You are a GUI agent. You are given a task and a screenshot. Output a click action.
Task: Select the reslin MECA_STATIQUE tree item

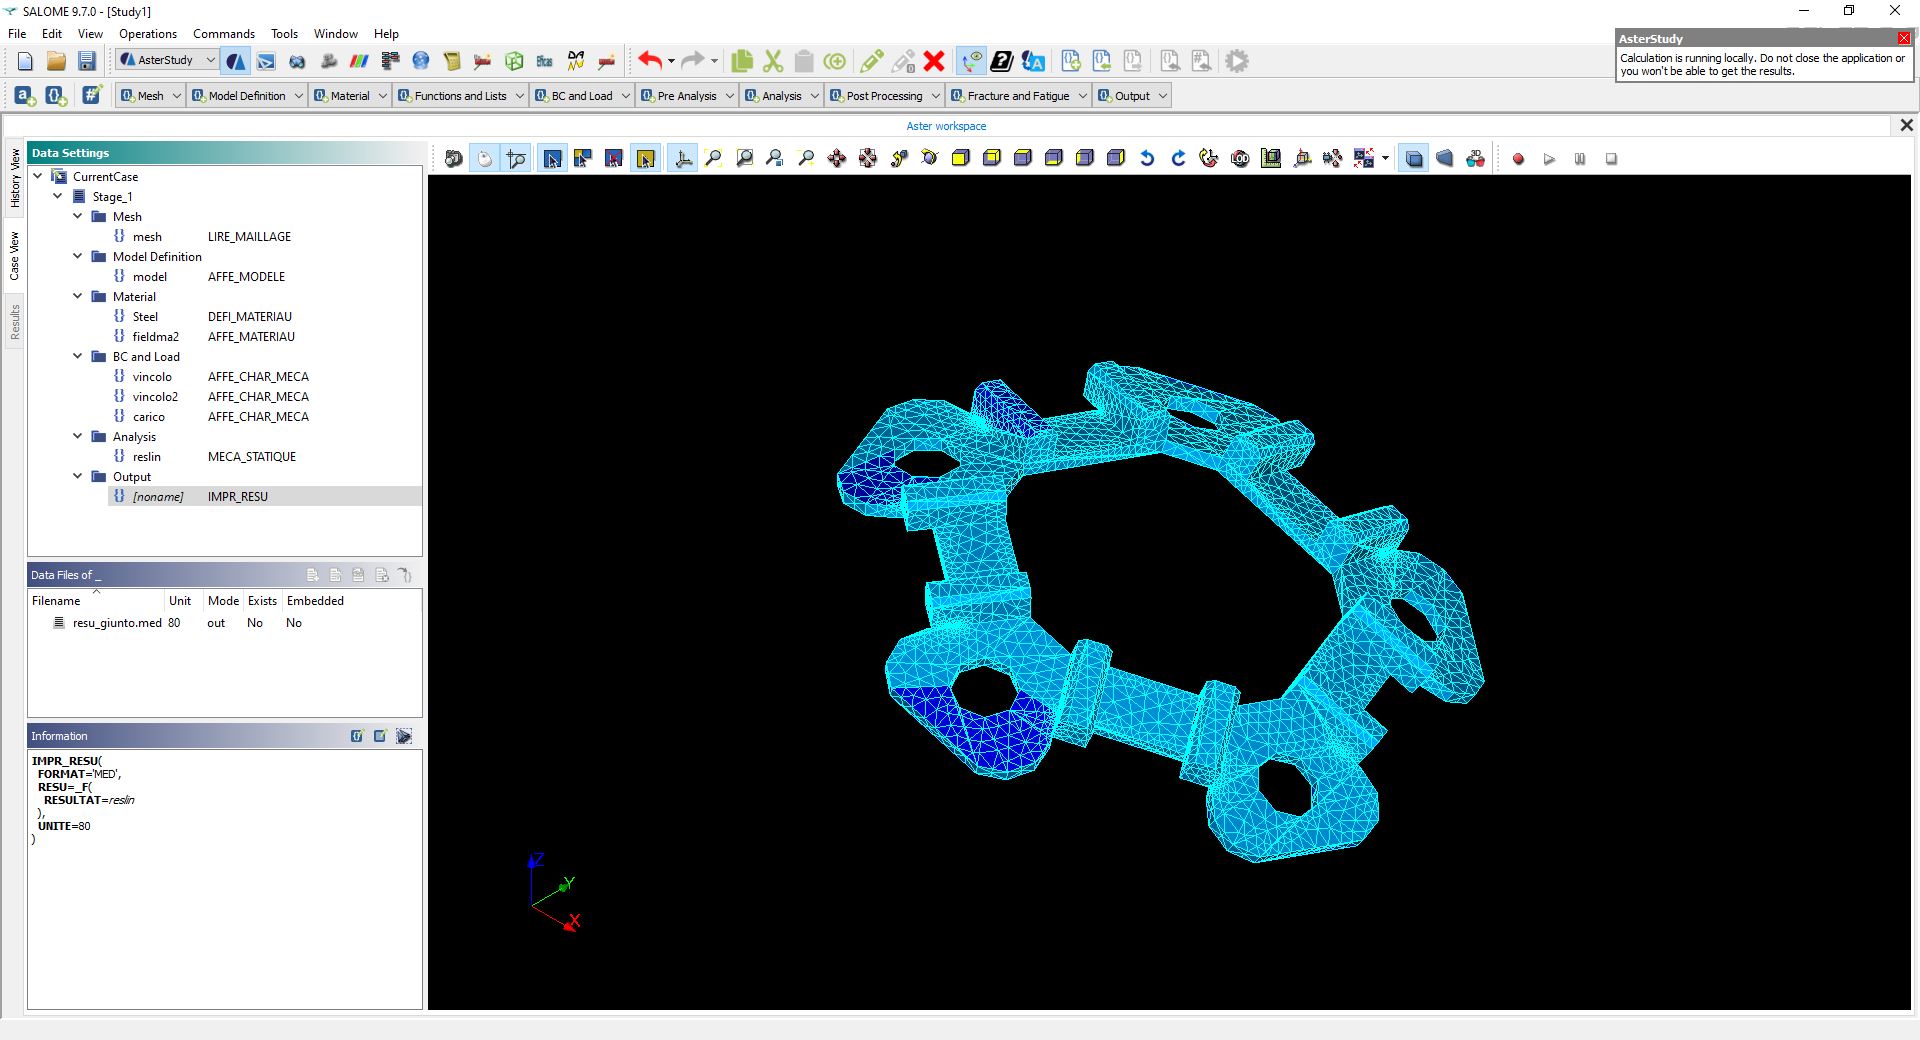(147, 457)
